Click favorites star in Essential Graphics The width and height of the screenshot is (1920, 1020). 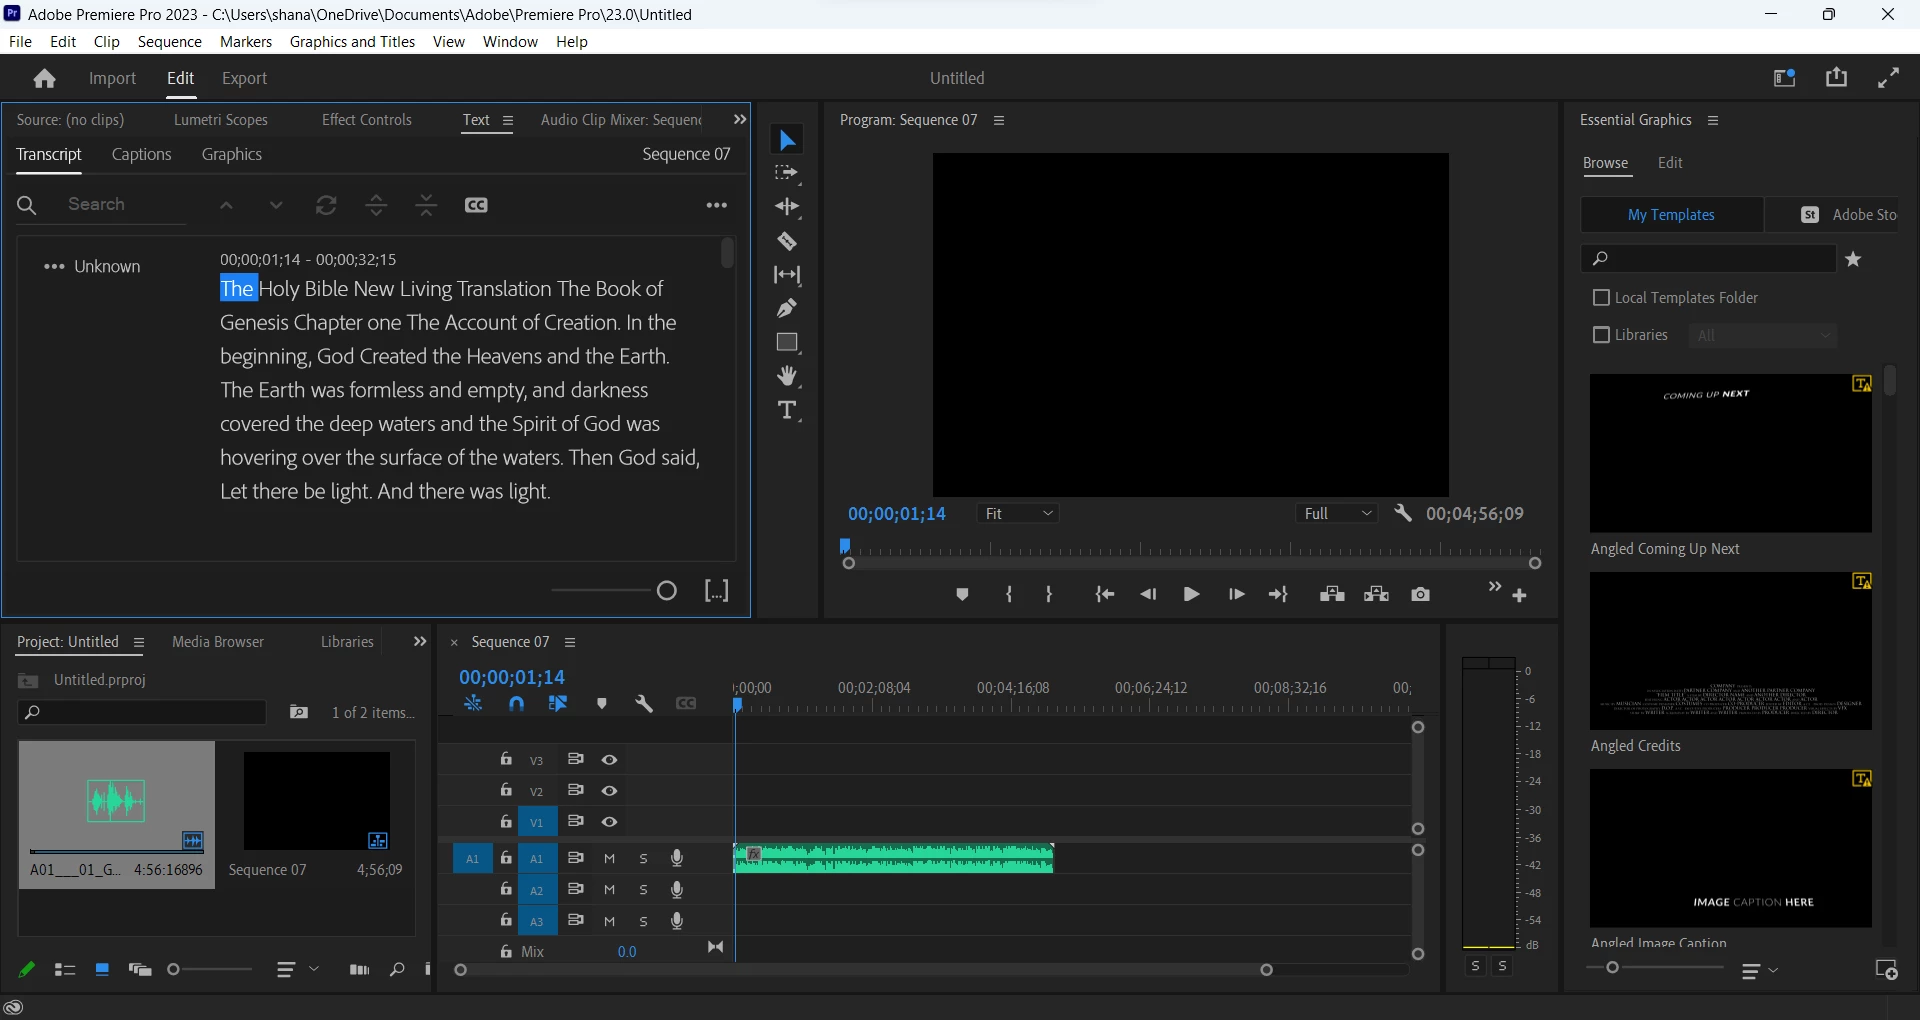(1854, 260)
